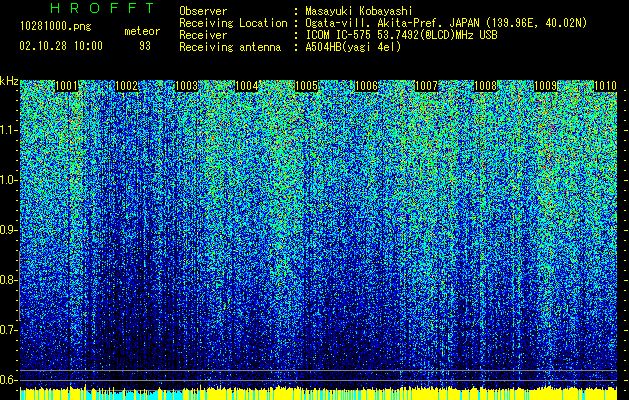Click the name Masayuki Kobayashi
The image size is (629, 400).
[x=359, y=11]
